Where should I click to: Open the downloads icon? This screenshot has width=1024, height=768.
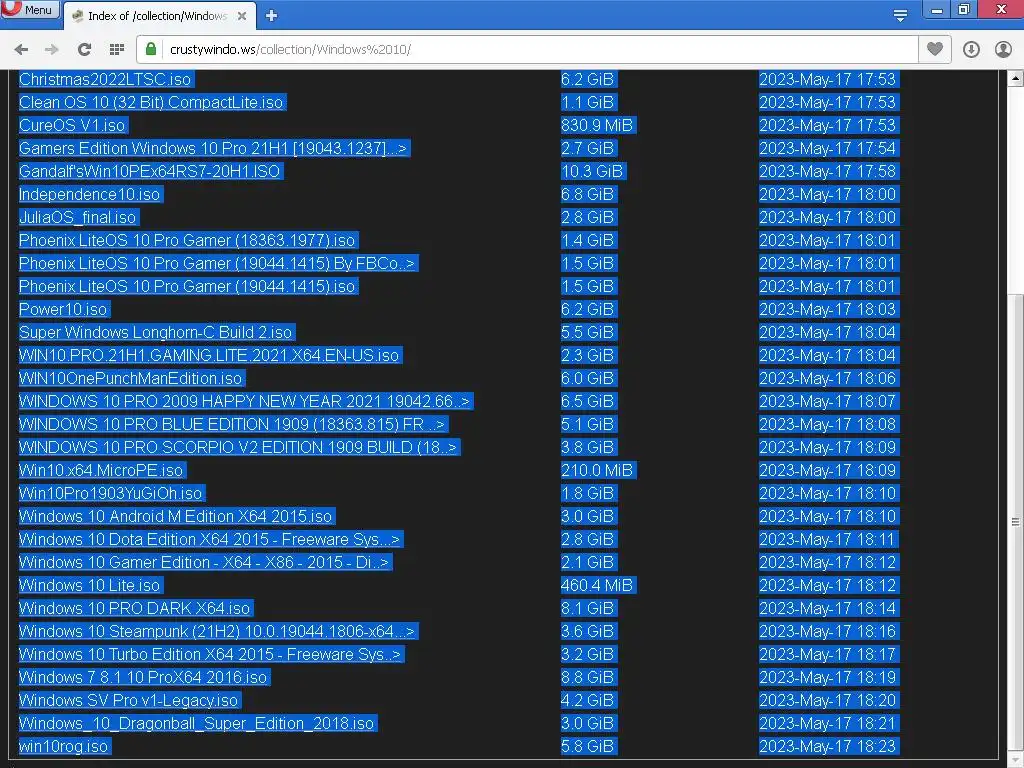pyautogui.click(x=971, y=50)
